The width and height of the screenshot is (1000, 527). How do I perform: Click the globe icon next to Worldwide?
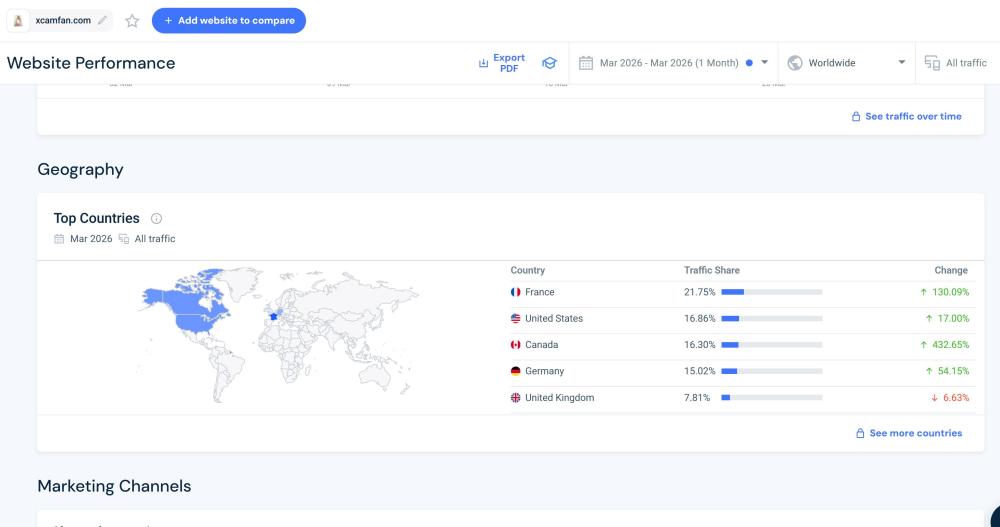[x=795, y=63]
